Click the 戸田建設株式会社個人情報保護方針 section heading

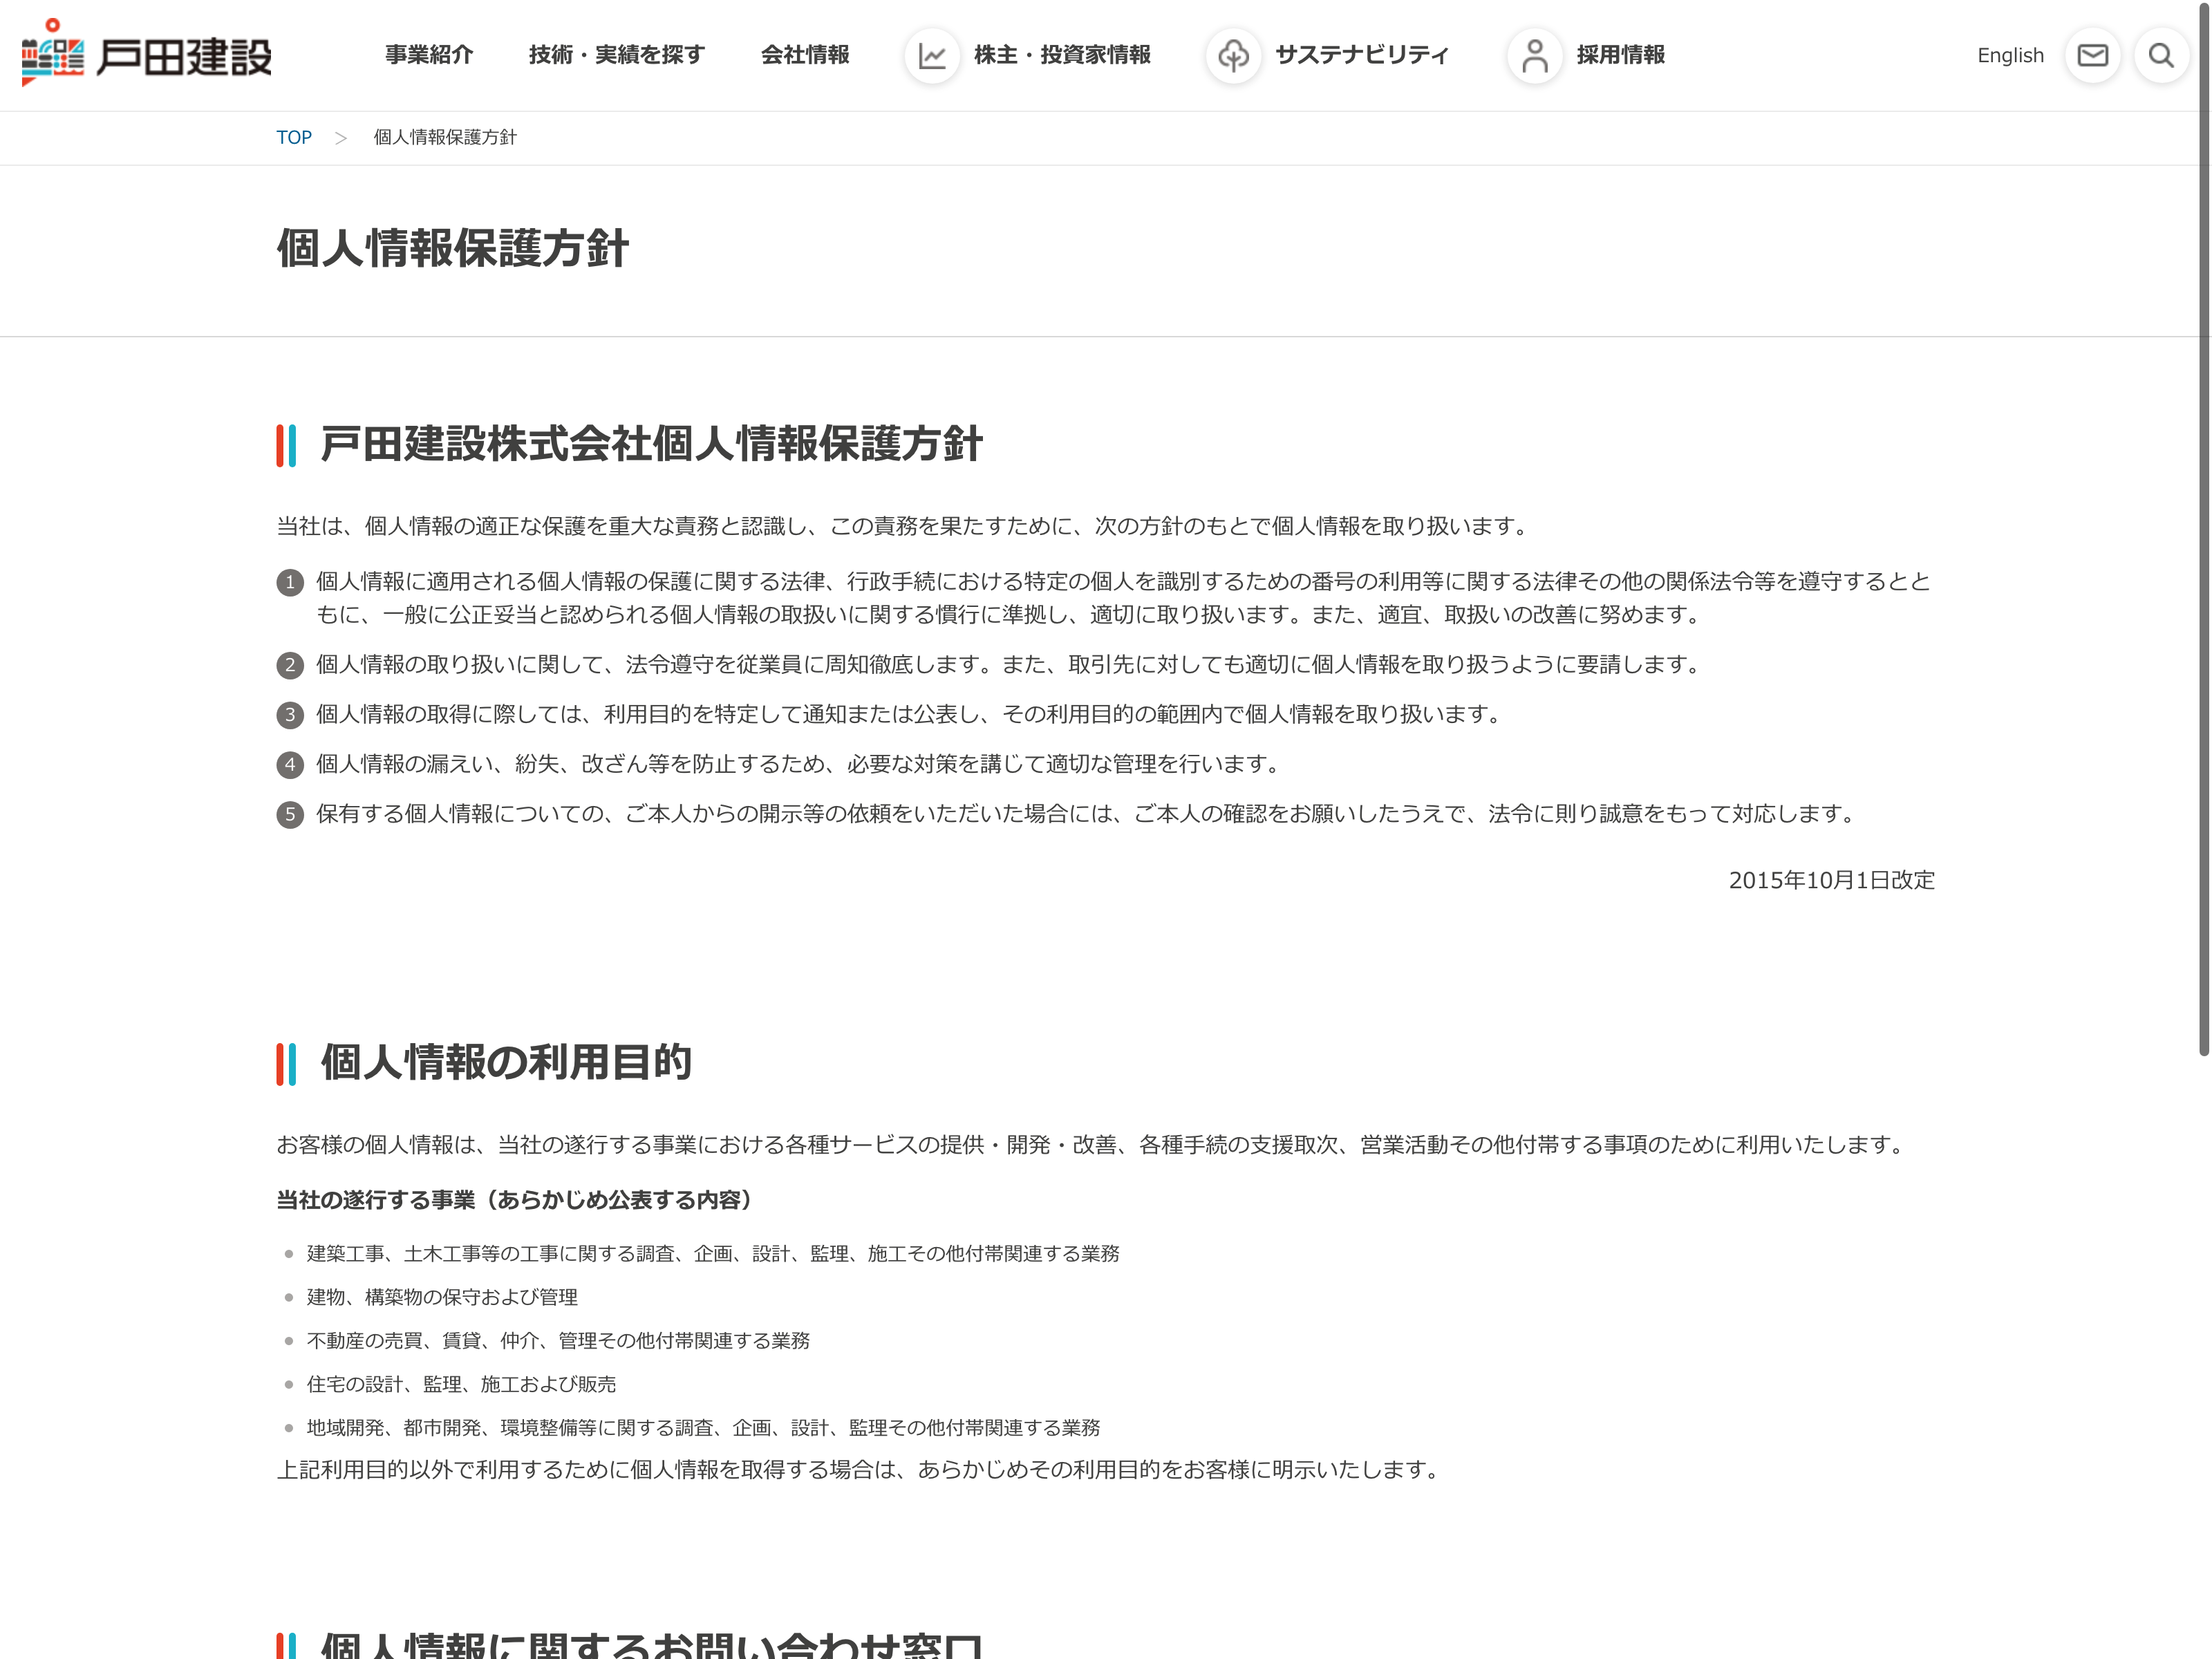651,444
